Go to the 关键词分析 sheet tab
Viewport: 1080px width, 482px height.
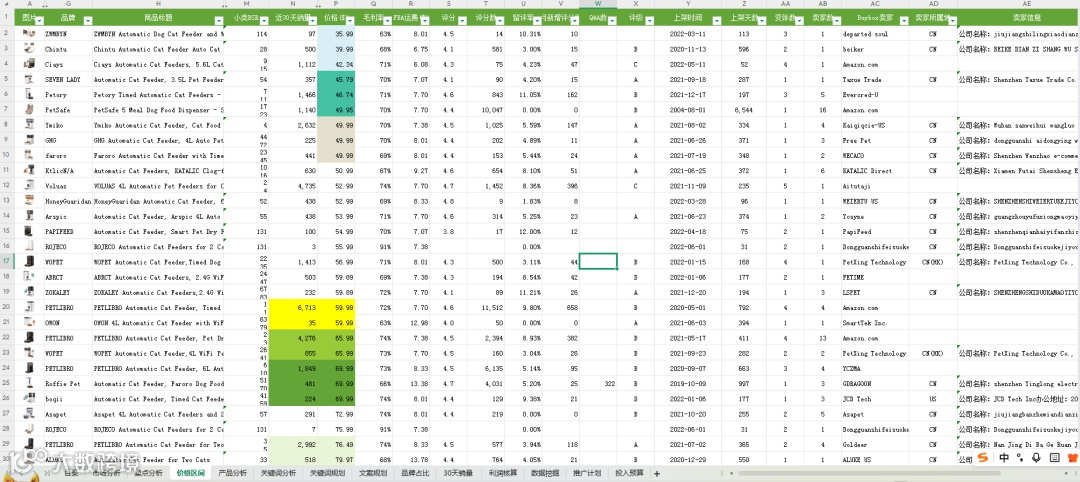[x=278, y=473]
